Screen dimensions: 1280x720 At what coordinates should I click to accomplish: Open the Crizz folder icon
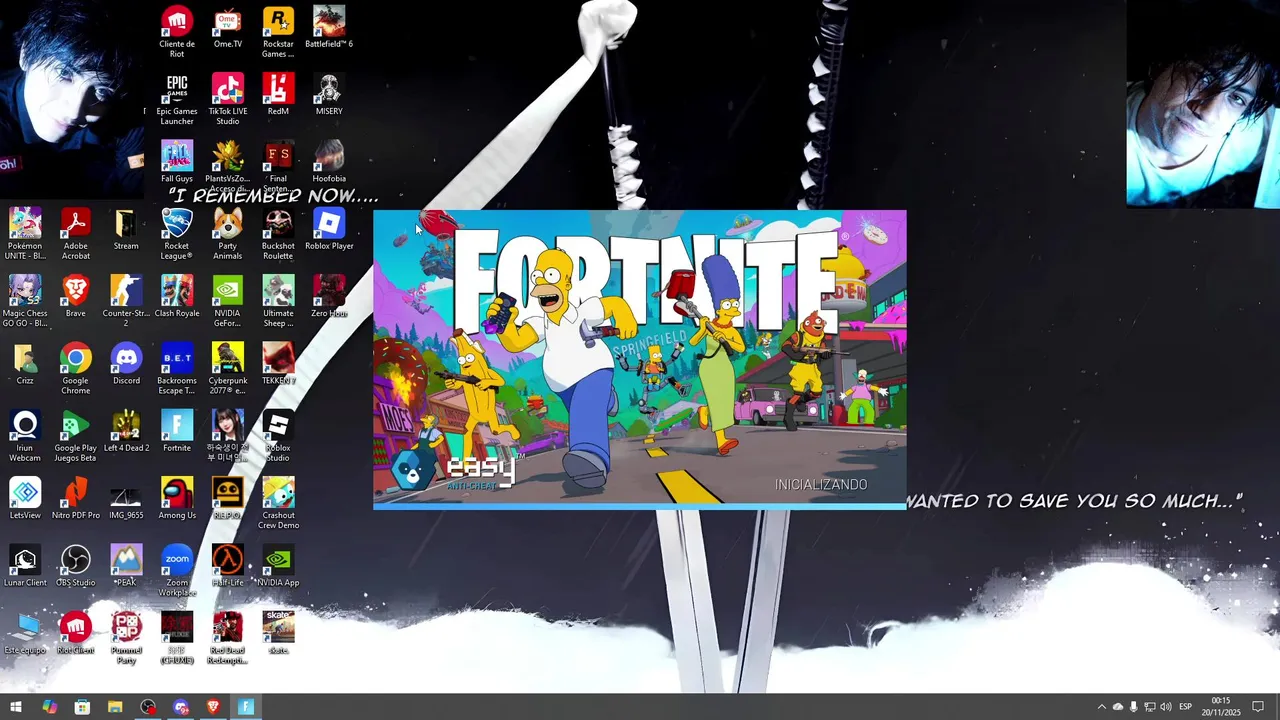coord(25,363)
